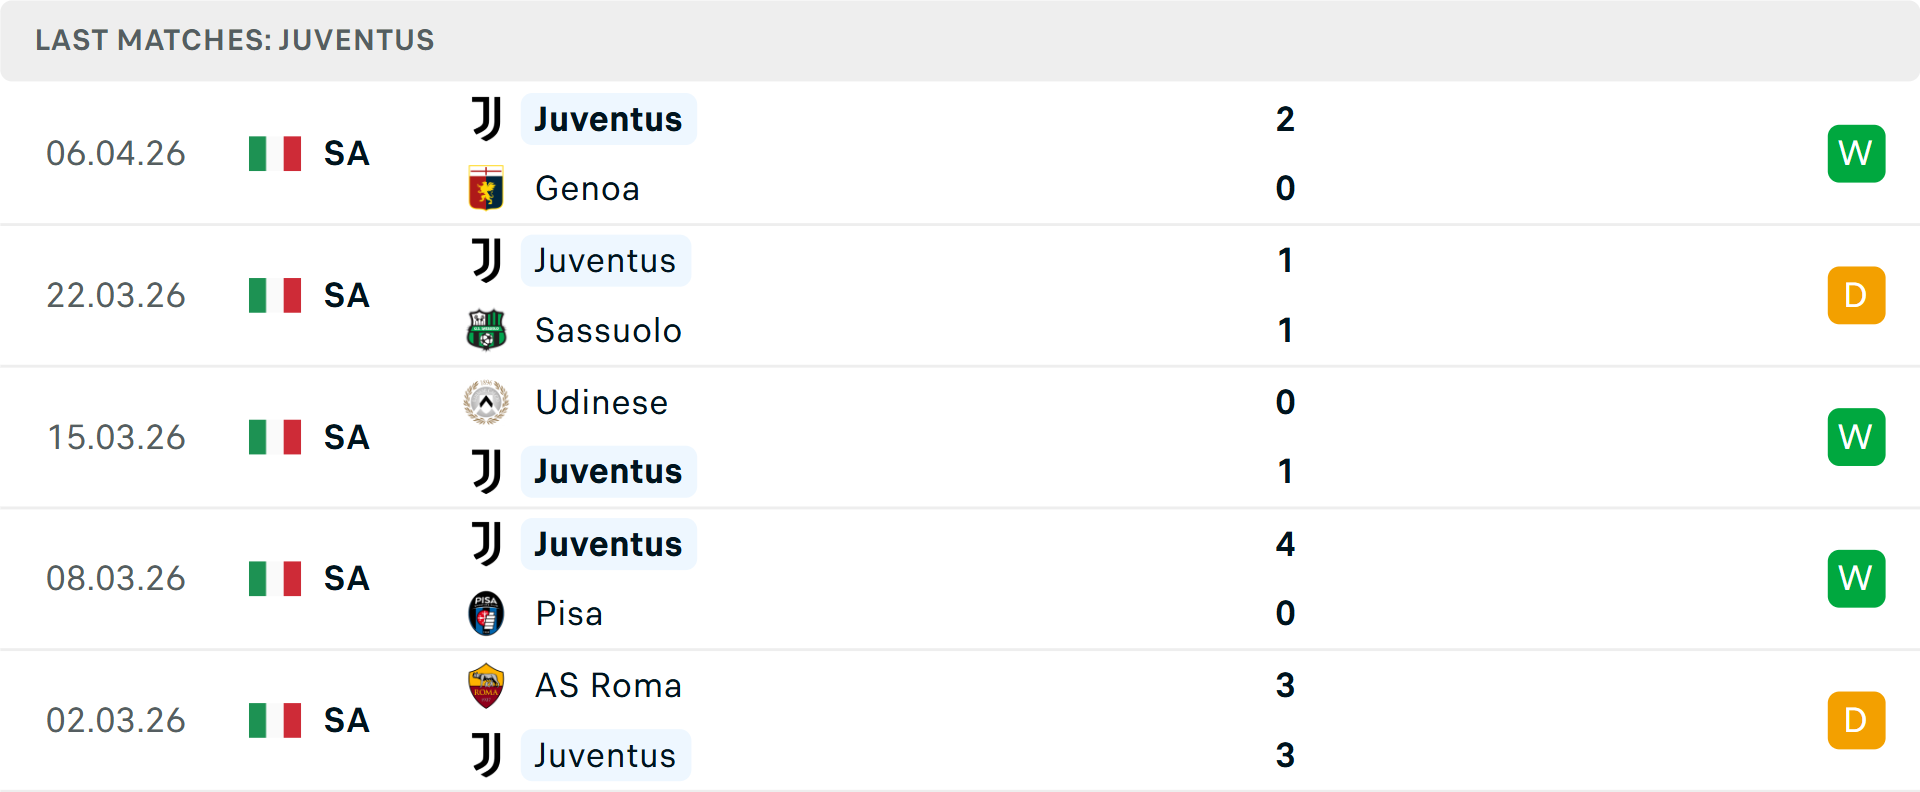Click the Pisa club logo
The image size is (1920, 792).
pyautogui.click(x=486, y=613)
